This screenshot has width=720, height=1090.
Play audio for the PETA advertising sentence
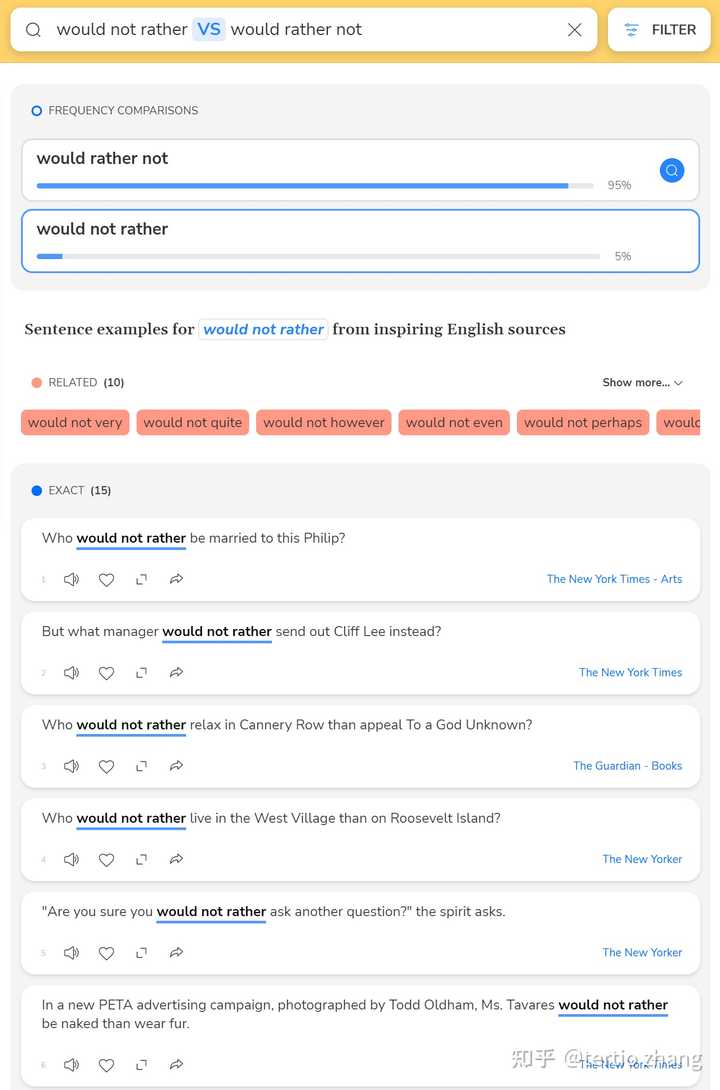[x=71, y=1065]
